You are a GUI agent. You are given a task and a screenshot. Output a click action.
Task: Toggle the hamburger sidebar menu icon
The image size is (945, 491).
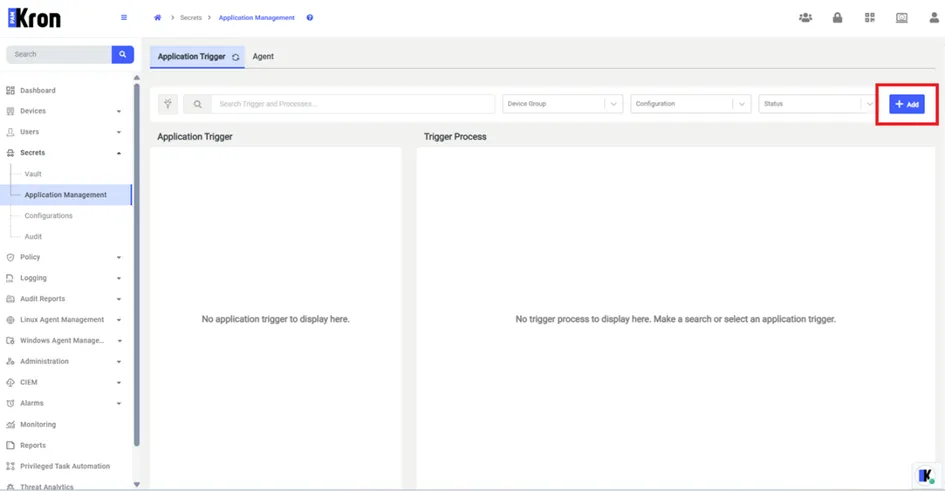[x=124, y=17]
